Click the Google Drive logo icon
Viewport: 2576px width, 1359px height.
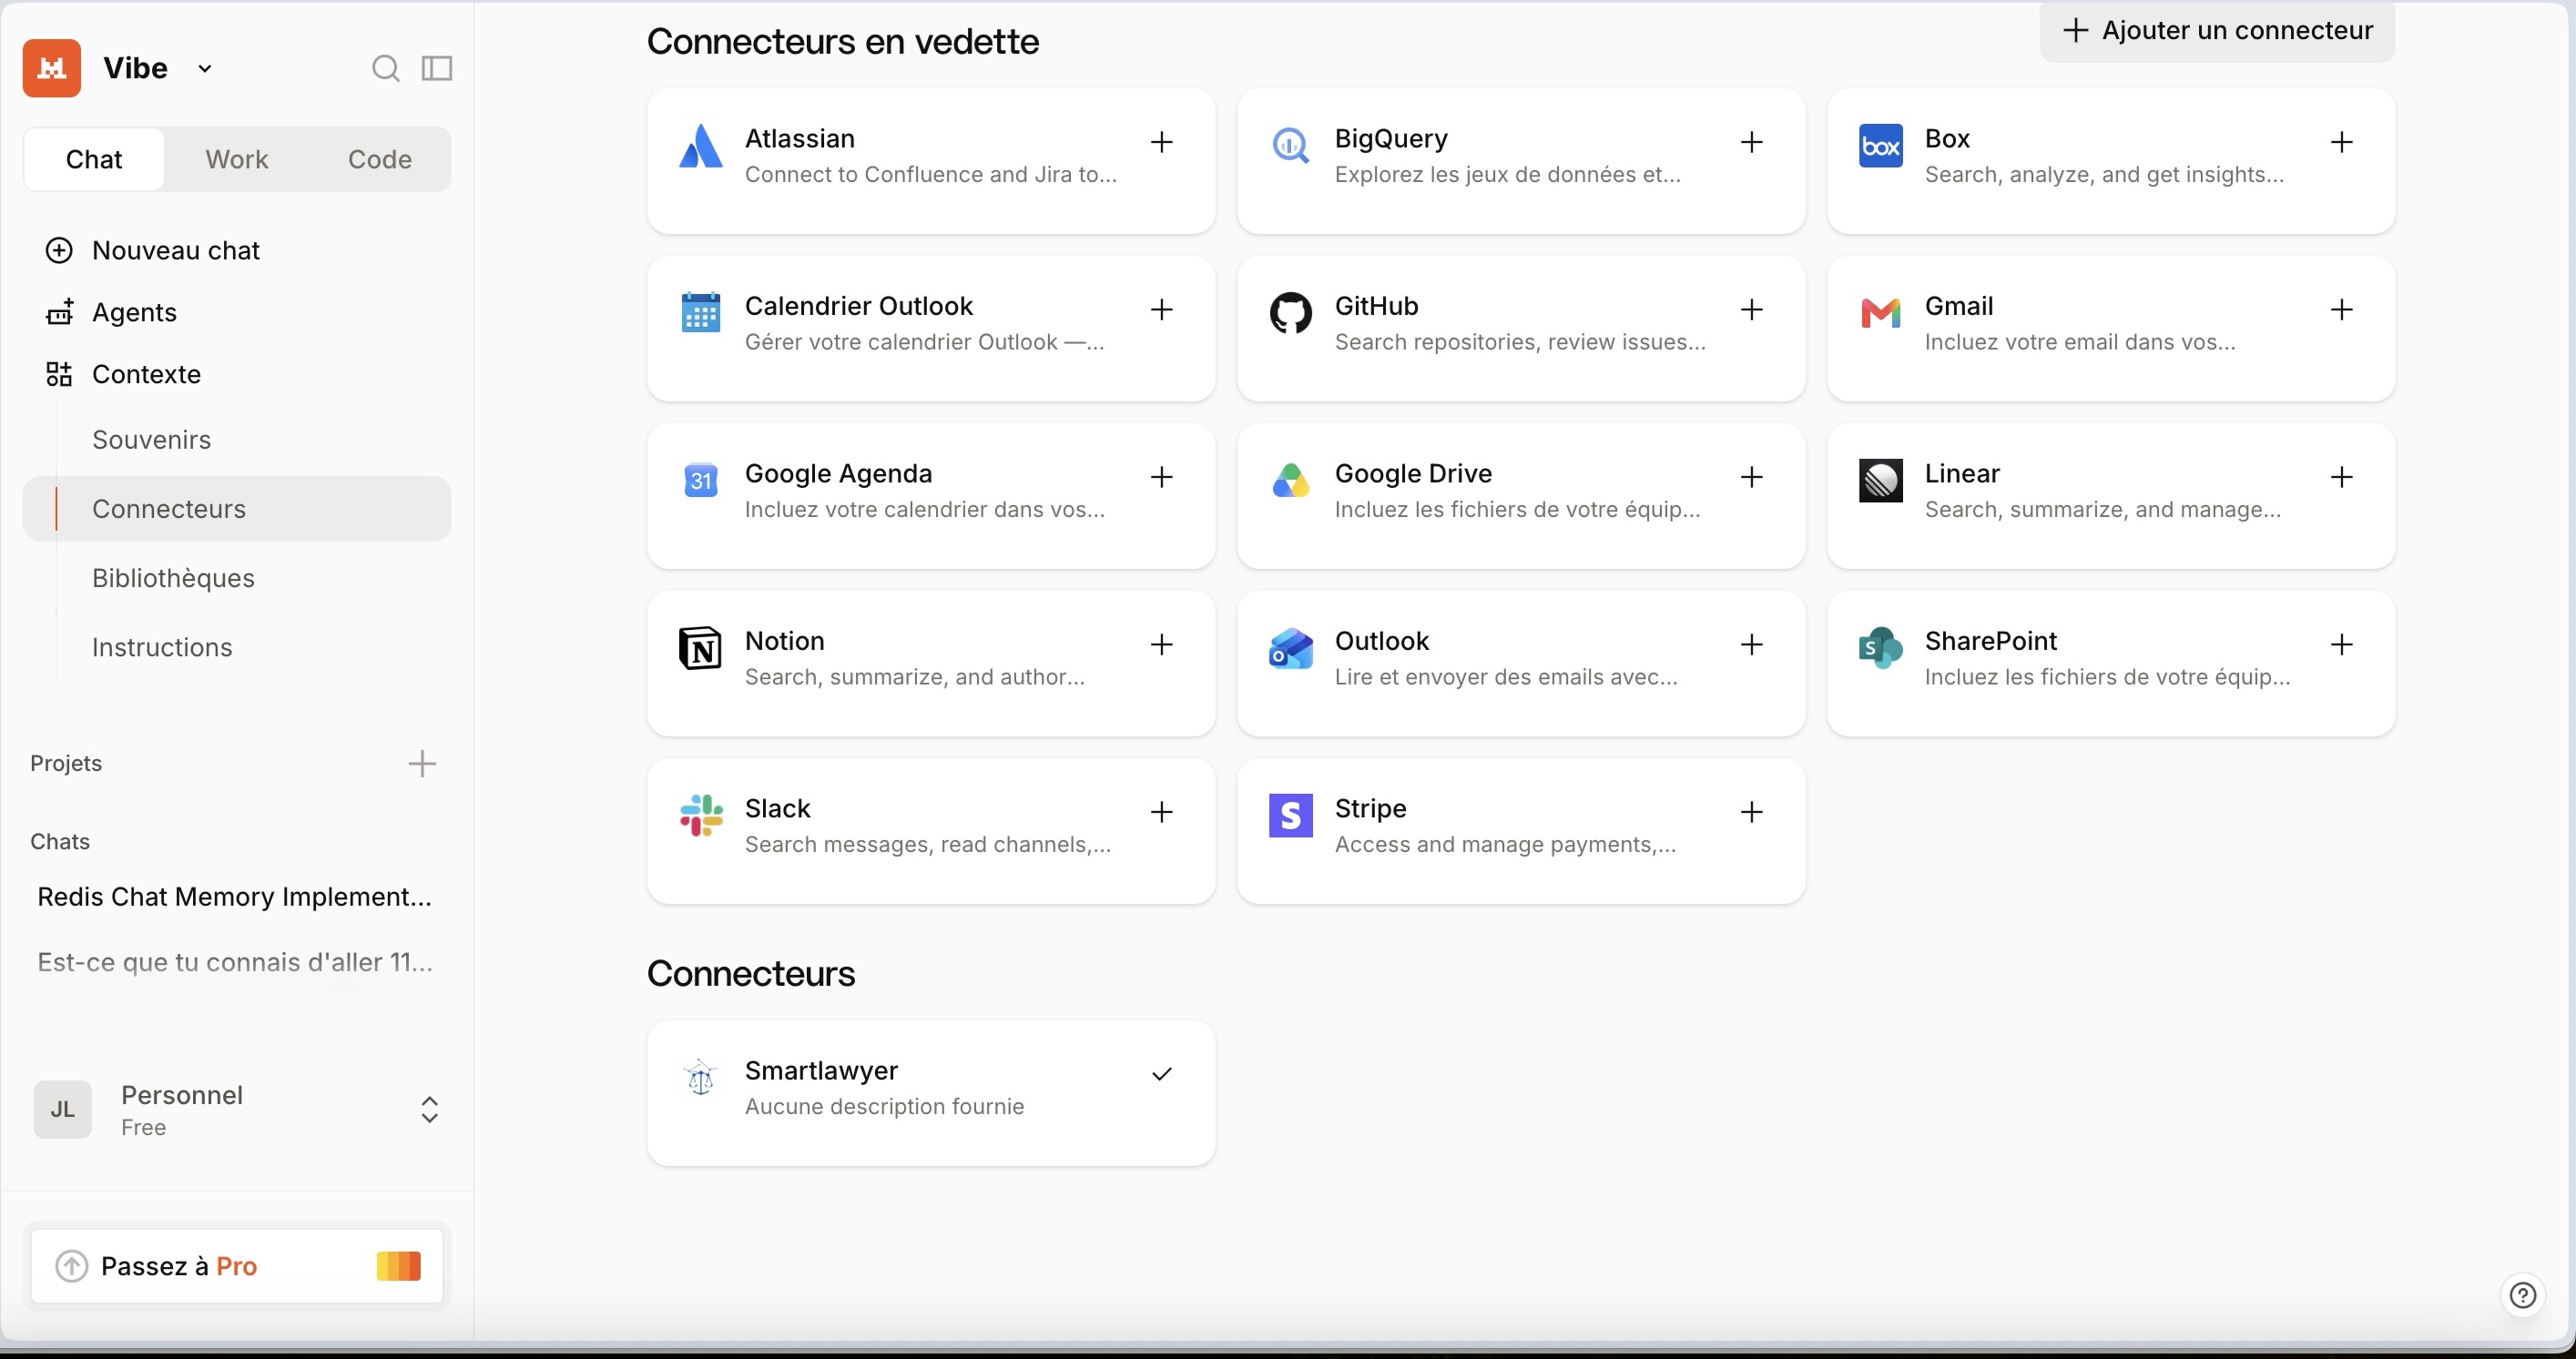(1290, 481)
